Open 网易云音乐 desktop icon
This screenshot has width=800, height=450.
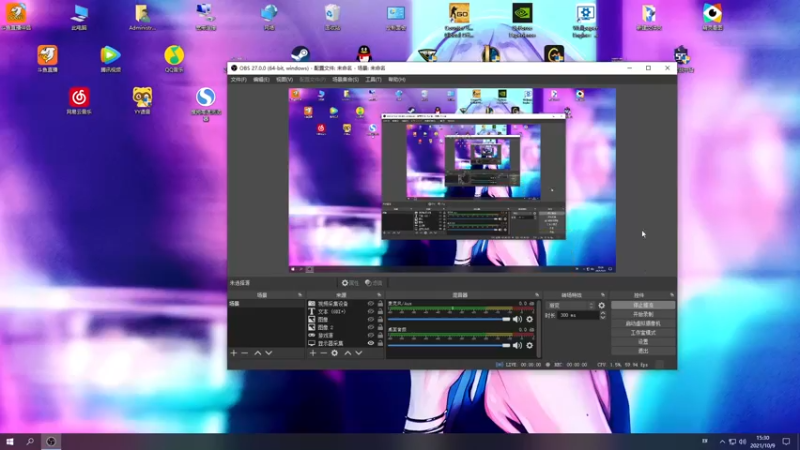[x=79, y=101]
